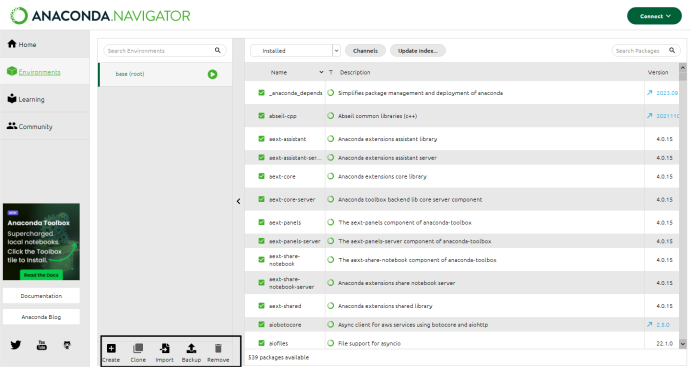
Task: Click the Backup environment icon
Action: pos(191,349)
